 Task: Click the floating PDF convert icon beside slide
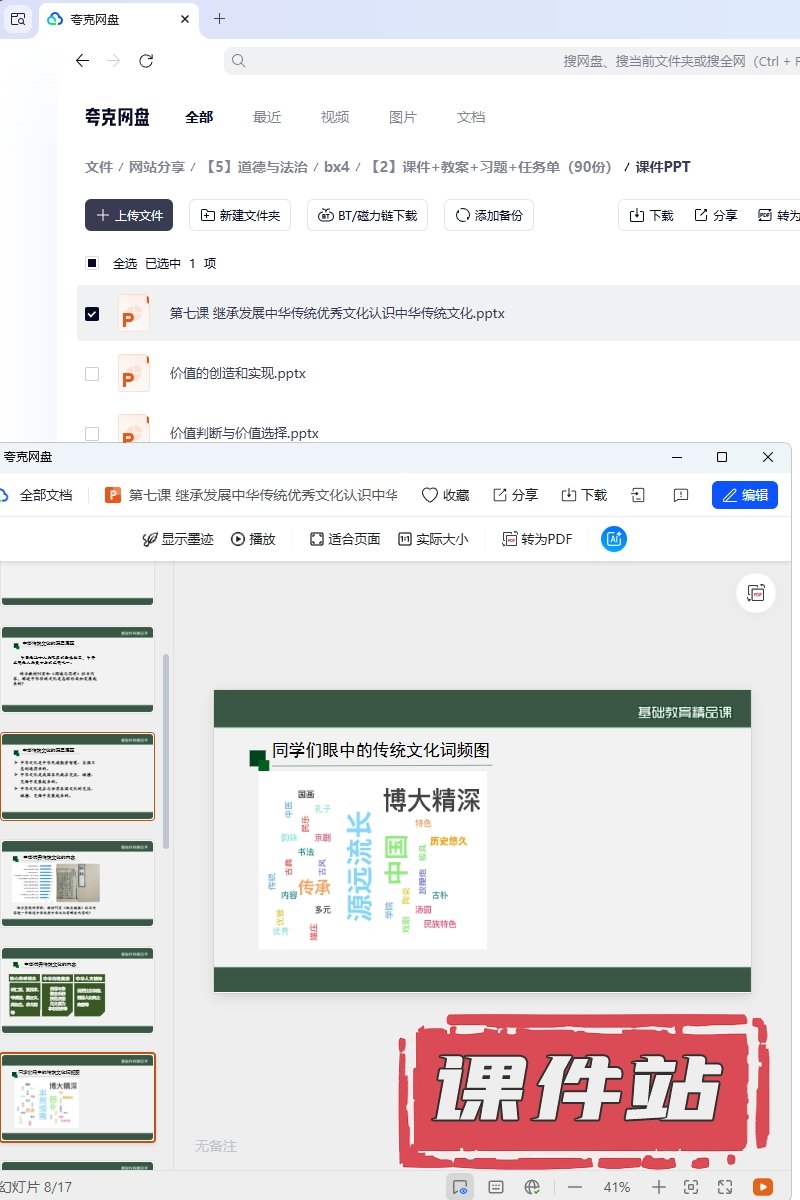(756, 593)
